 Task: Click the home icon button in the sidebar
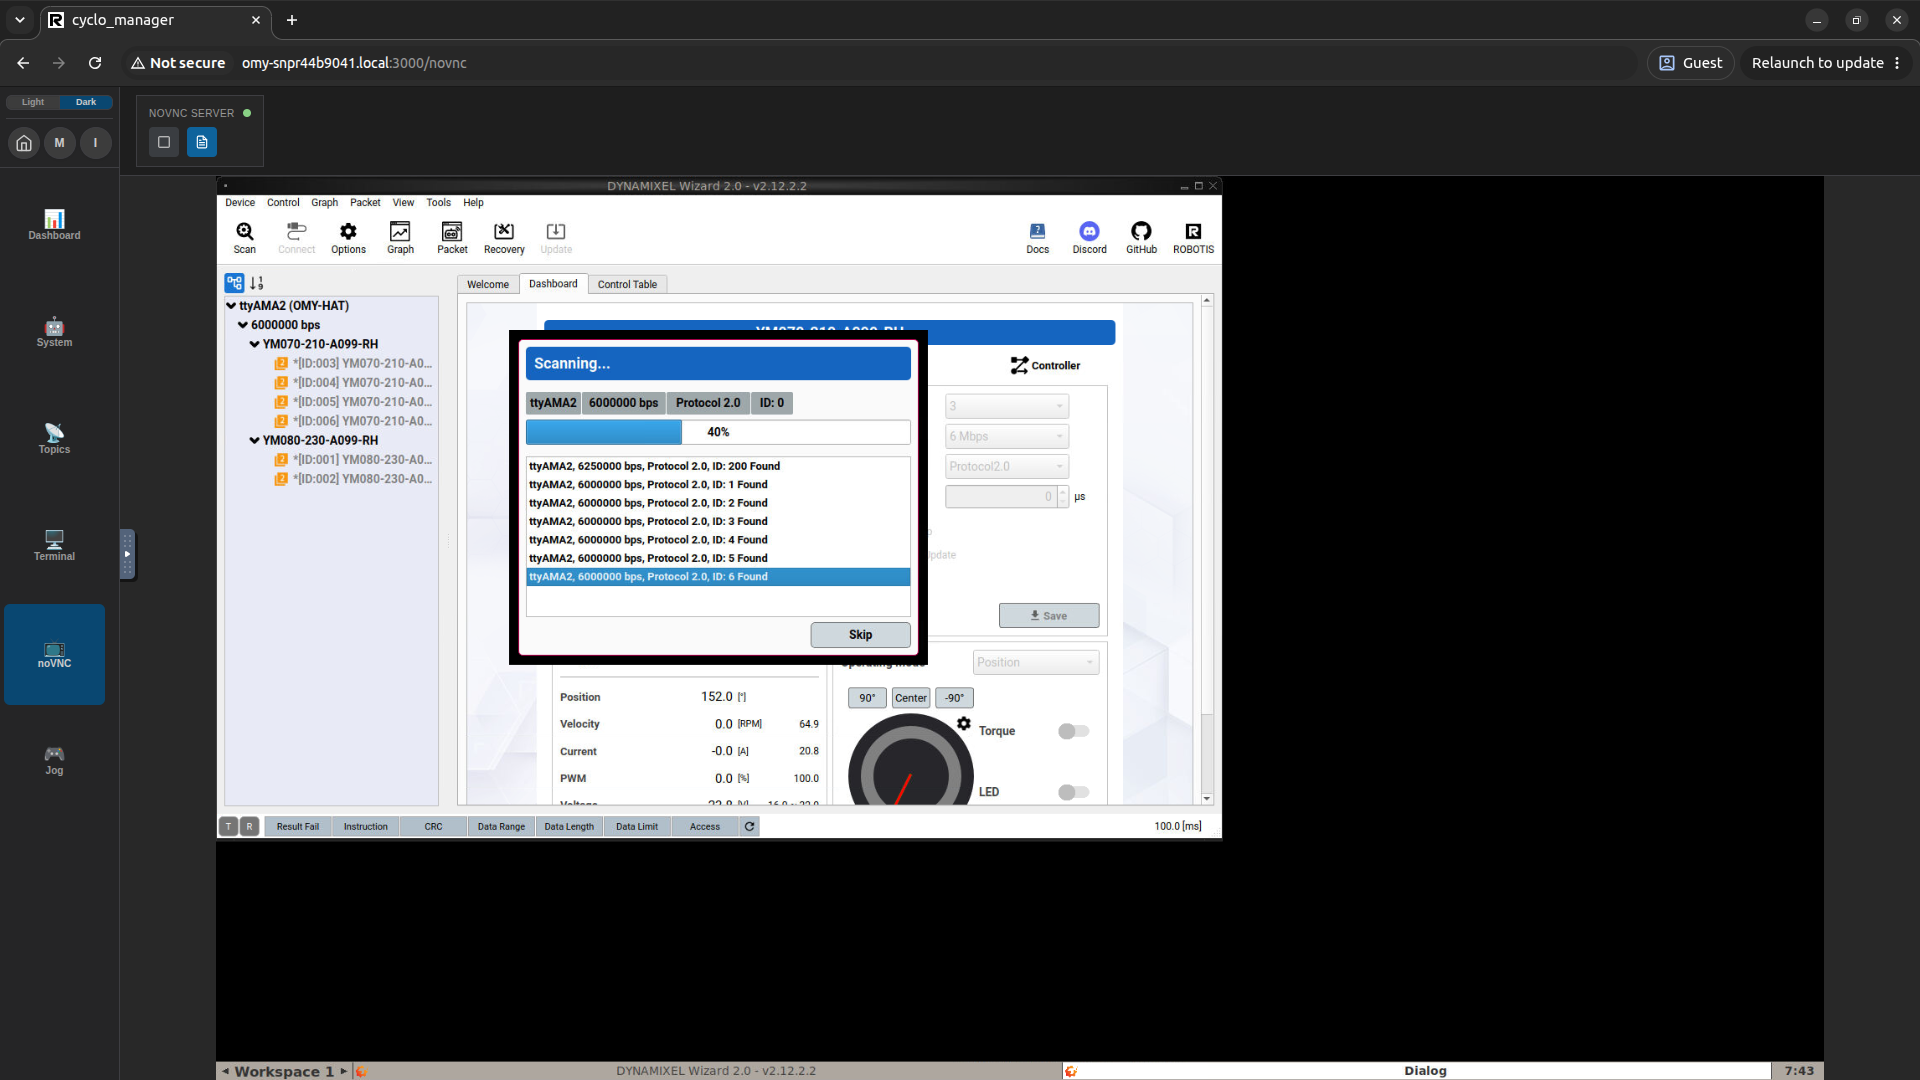click(24, 143)
